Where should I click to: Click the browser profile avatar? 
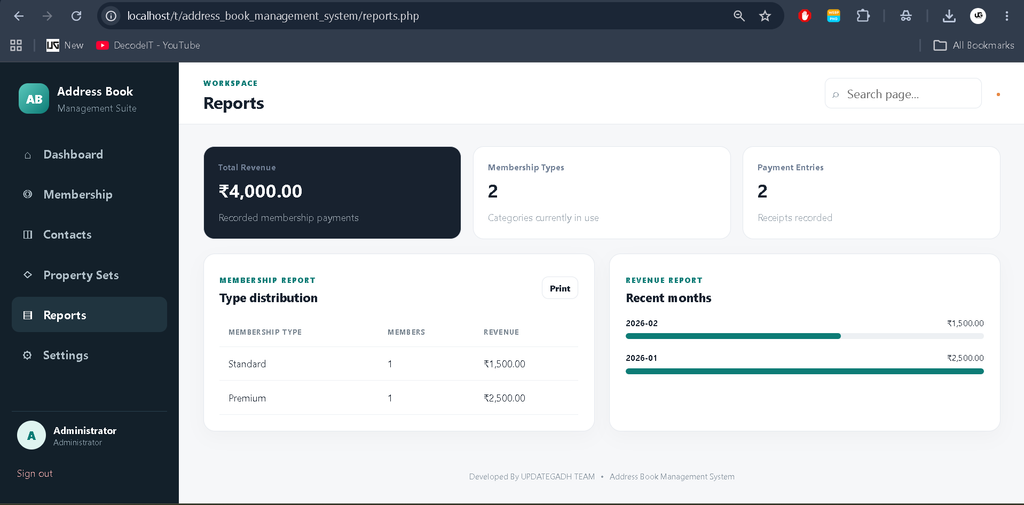[978, 16]
